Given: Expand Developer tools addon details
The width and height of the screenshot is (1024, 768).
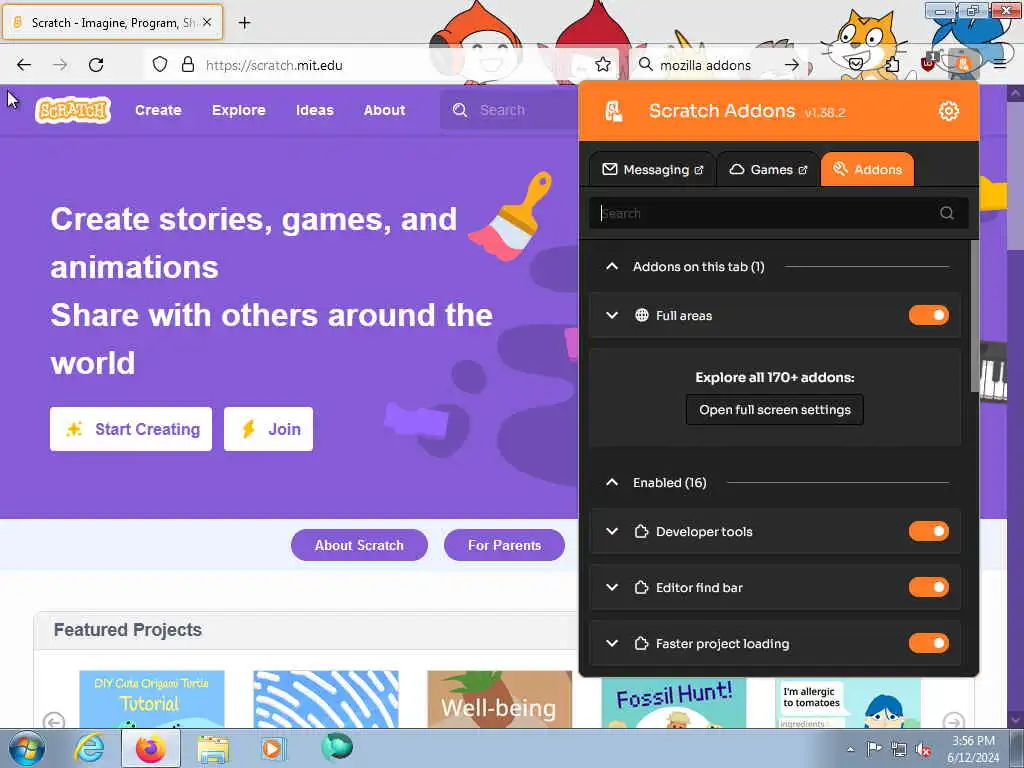Looking at the screenshot, I should [x=612, y=532].
